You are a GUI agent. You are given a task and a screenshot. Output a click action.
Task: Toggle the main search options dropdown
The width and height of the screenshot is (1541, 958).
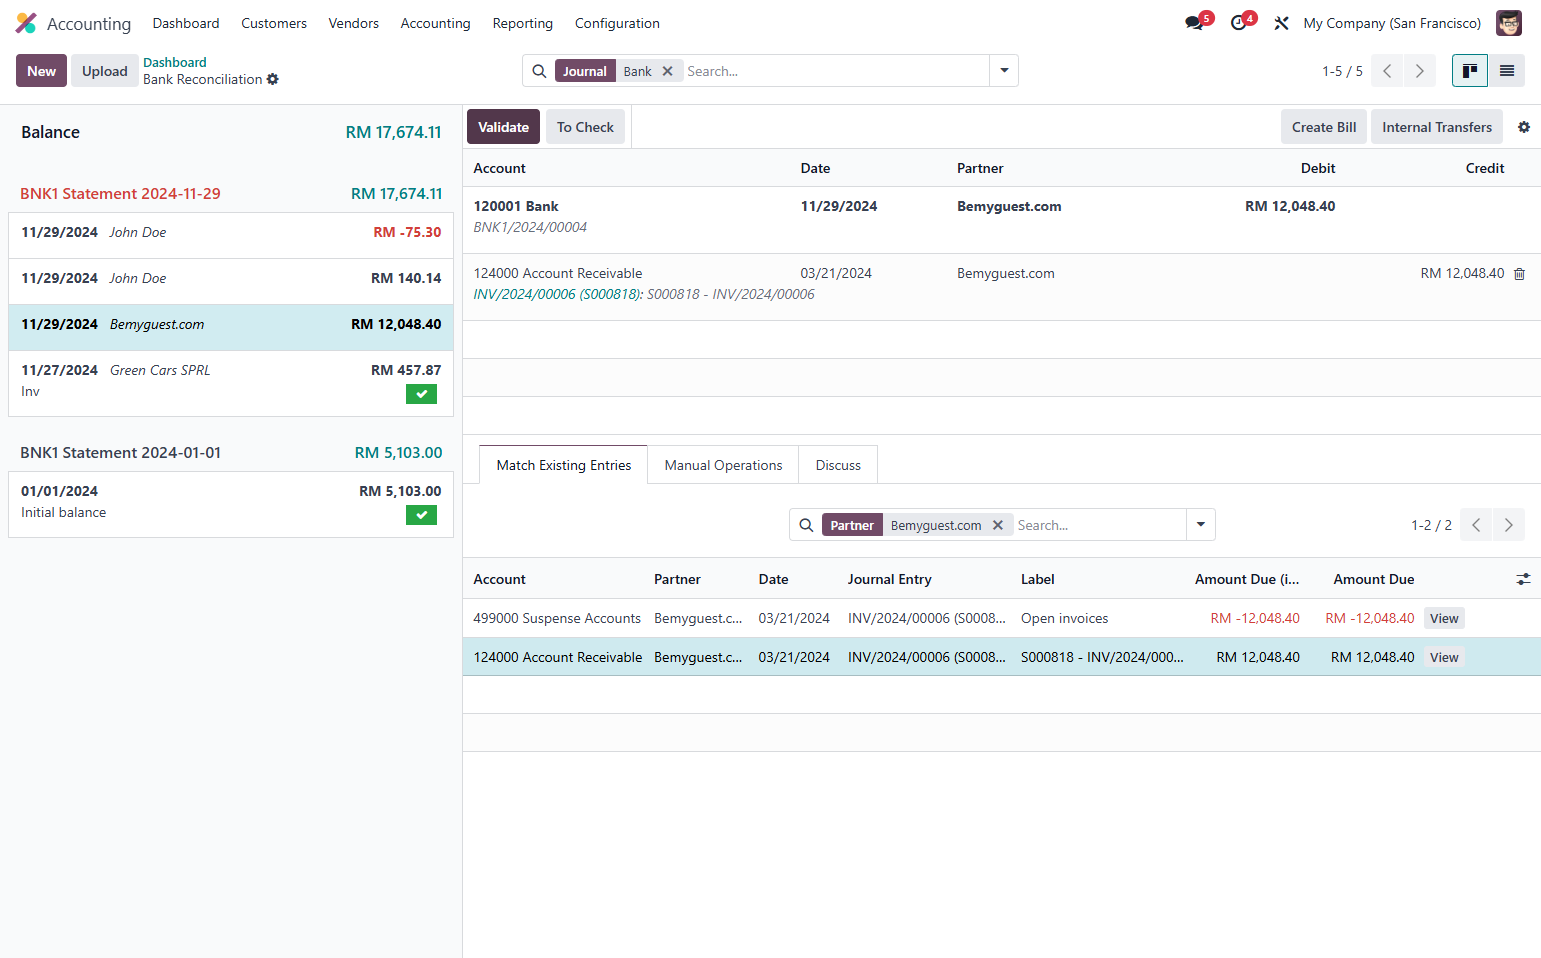[1004, 71]
